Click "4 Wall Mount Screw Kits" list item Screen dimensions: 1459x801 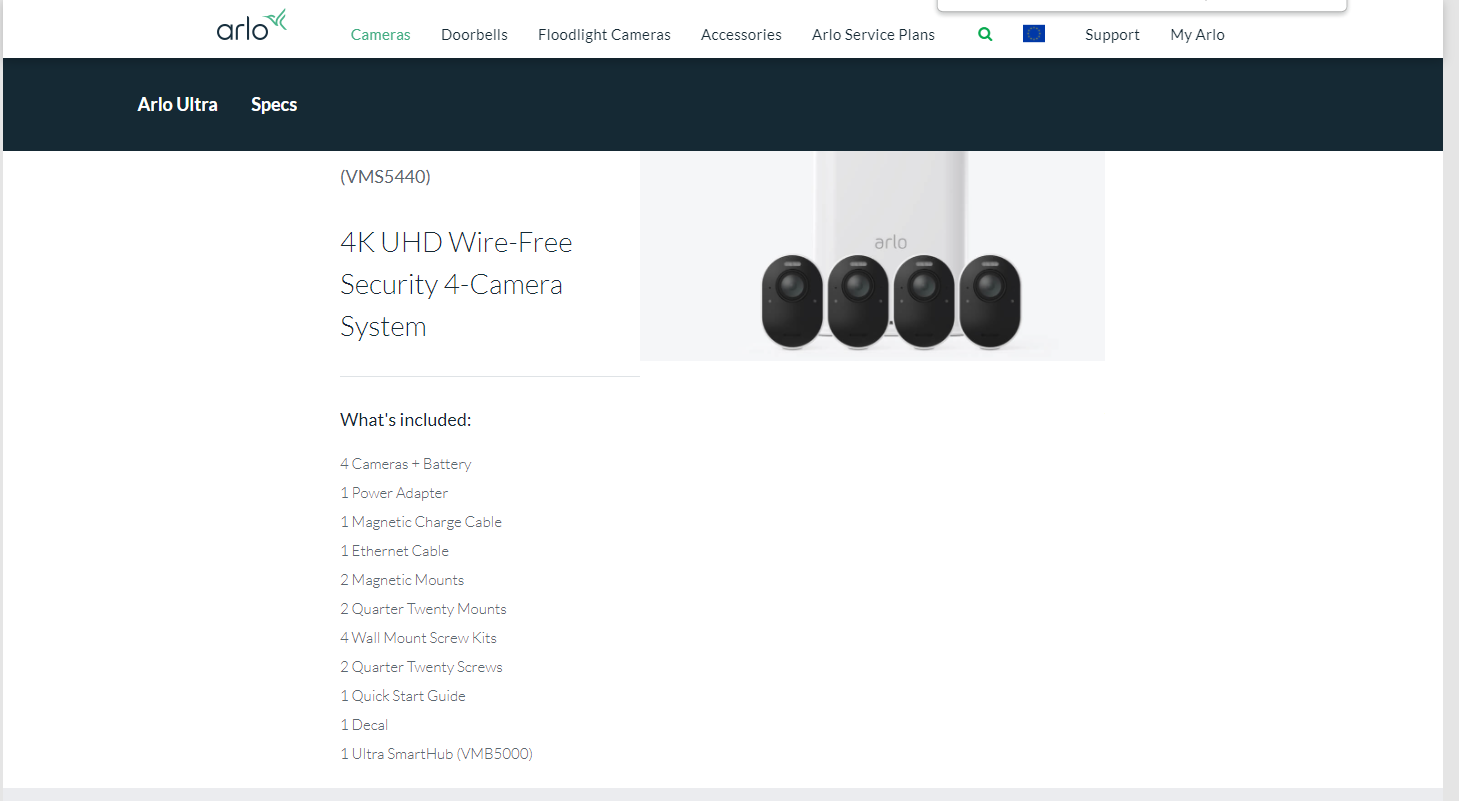(x=418, y=638)
